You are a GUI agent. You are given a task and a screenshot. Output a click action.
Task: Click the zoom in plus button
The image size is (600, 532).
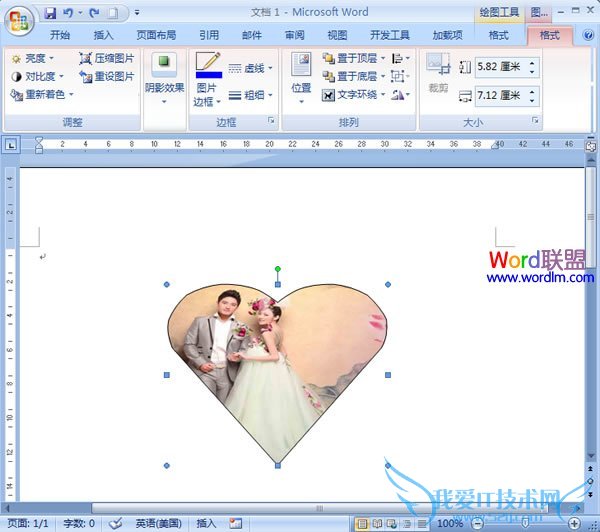(x=574, y=523)
